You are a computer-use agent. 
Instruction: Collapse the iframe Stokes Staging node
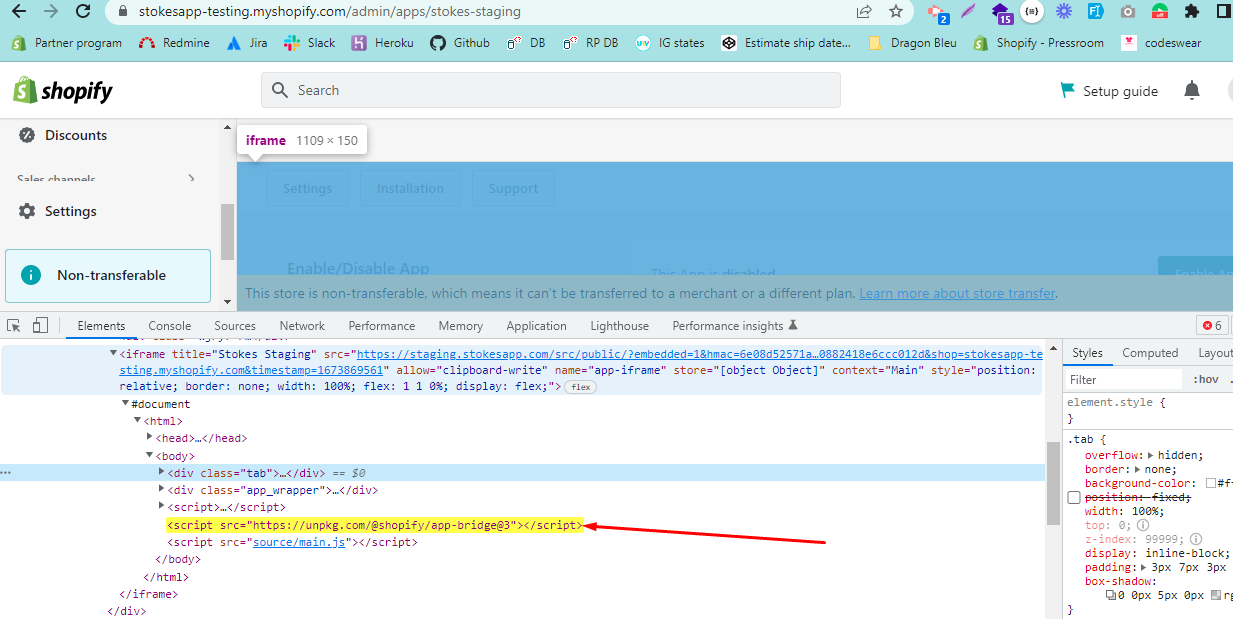tap(113, 353)
